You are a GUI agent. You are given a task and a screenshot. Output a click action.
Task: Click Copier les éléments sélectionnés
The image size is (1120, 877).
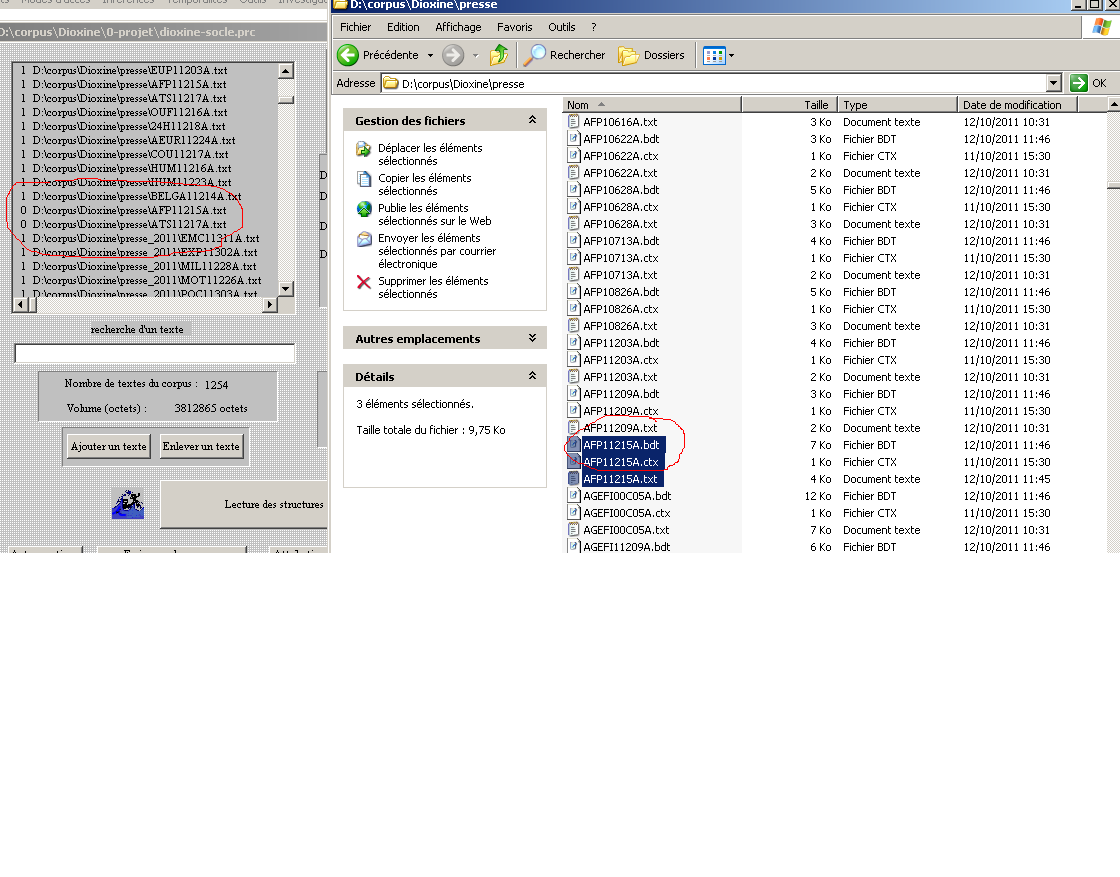pyautogui.click(x=425, y=184)
